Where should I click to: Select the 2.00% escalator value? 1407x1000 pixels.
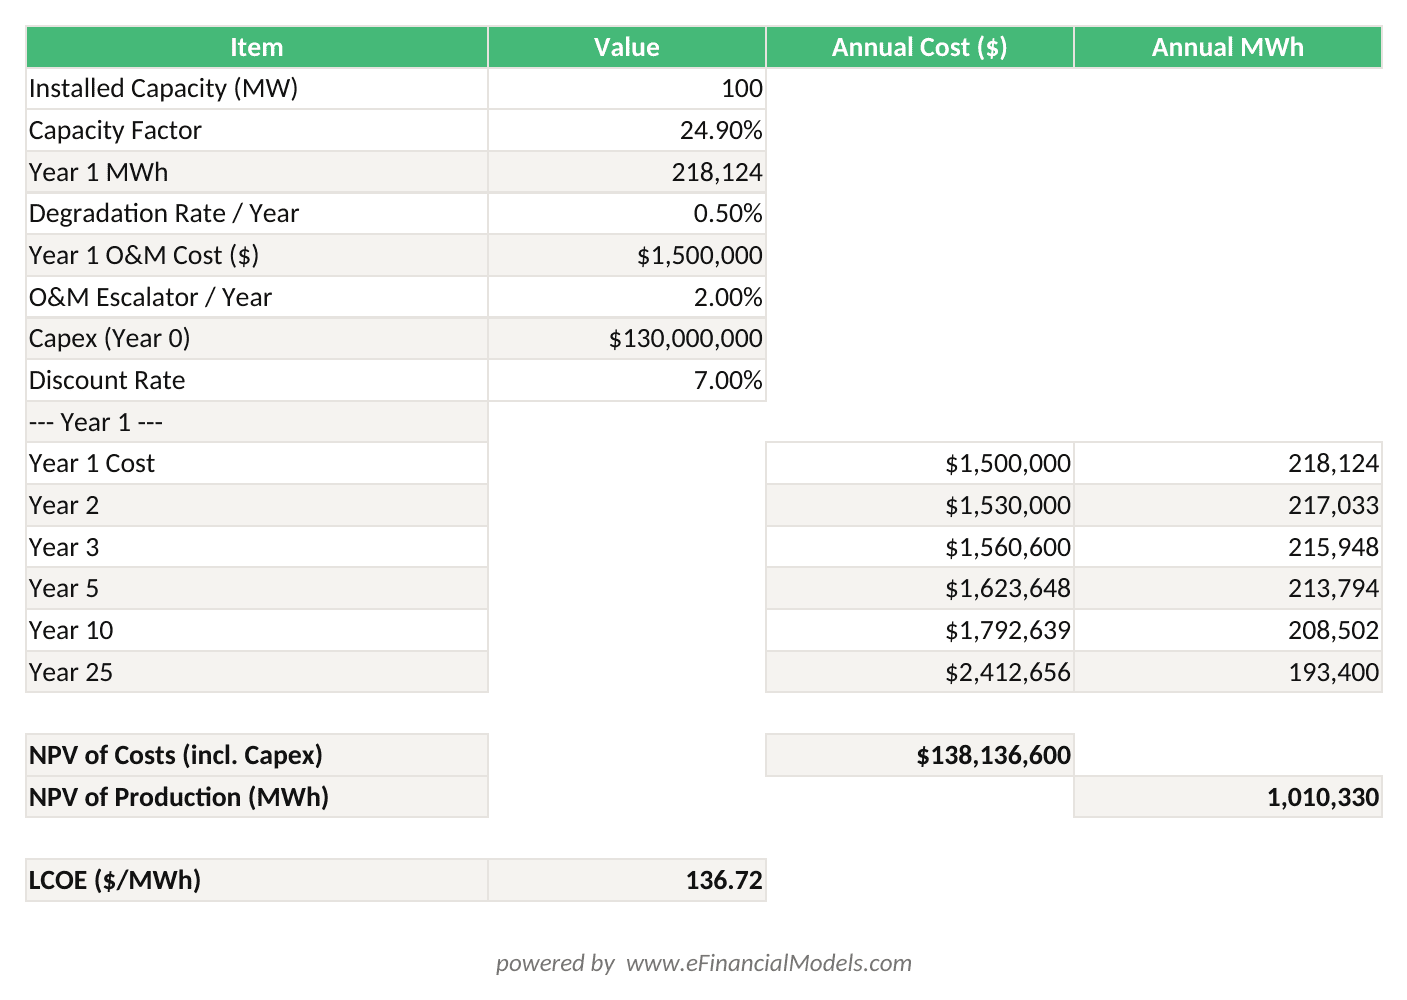pyautogui.click(x=627, y=297)
